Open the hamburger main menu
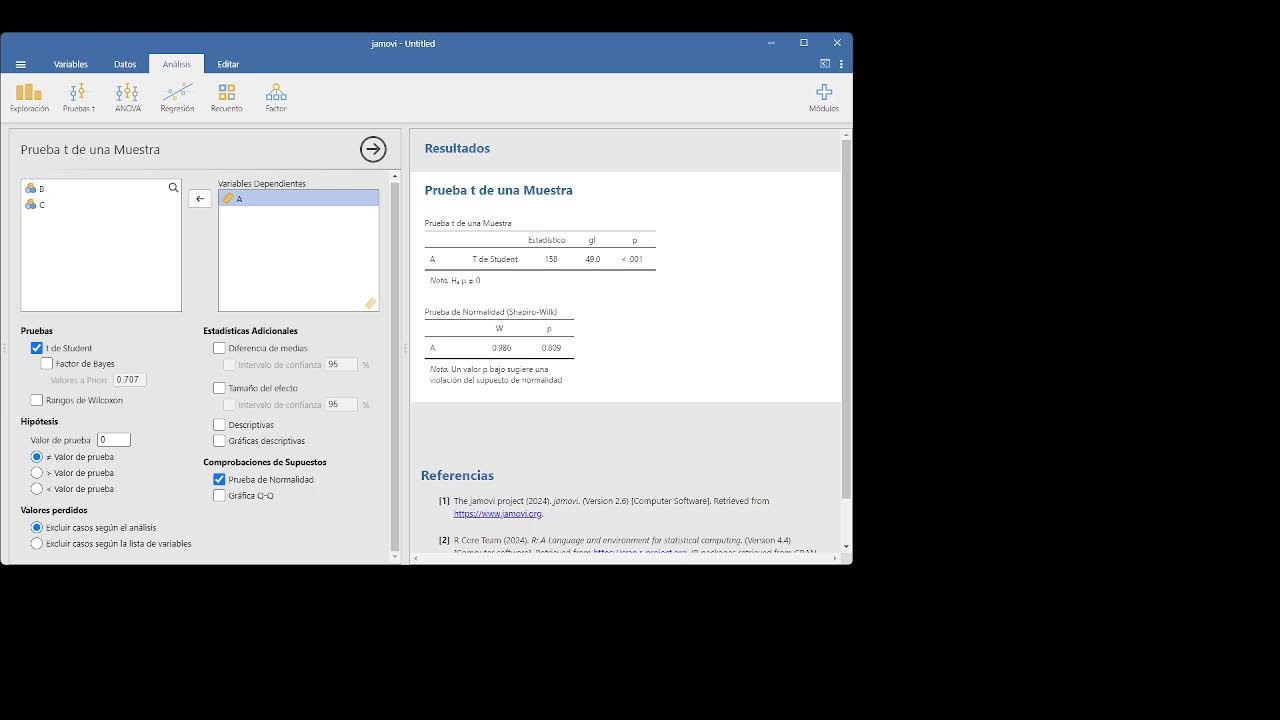This screenshot has width=1280, height=720. click(x=20, y=64)
